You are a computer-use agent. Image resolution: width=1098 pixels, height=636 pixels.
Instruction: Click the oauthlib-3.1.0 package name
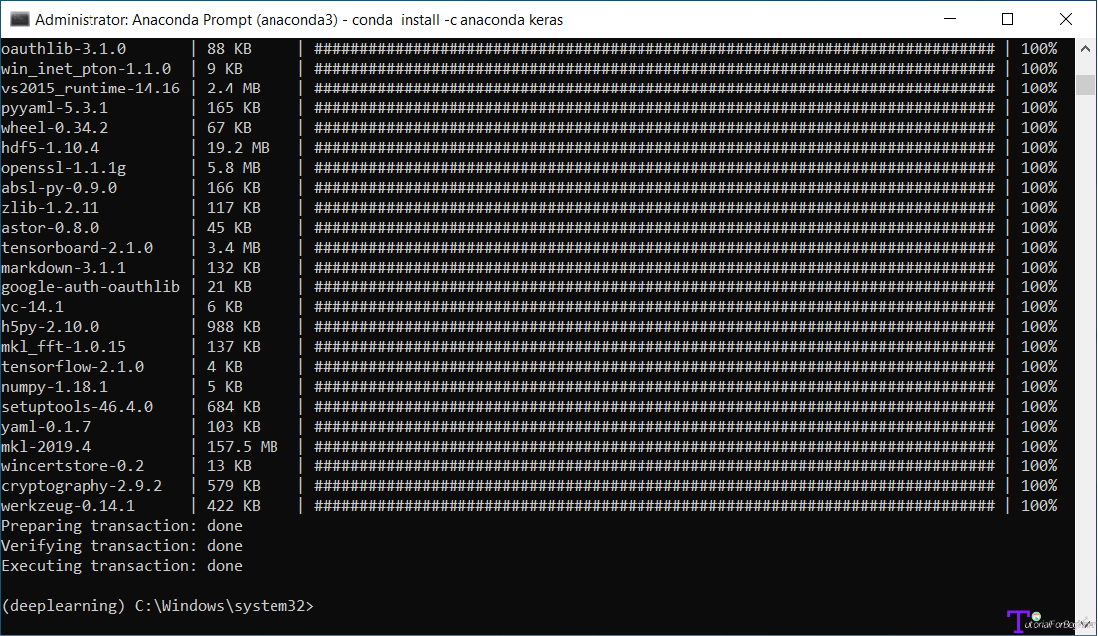tap(64, 49)
